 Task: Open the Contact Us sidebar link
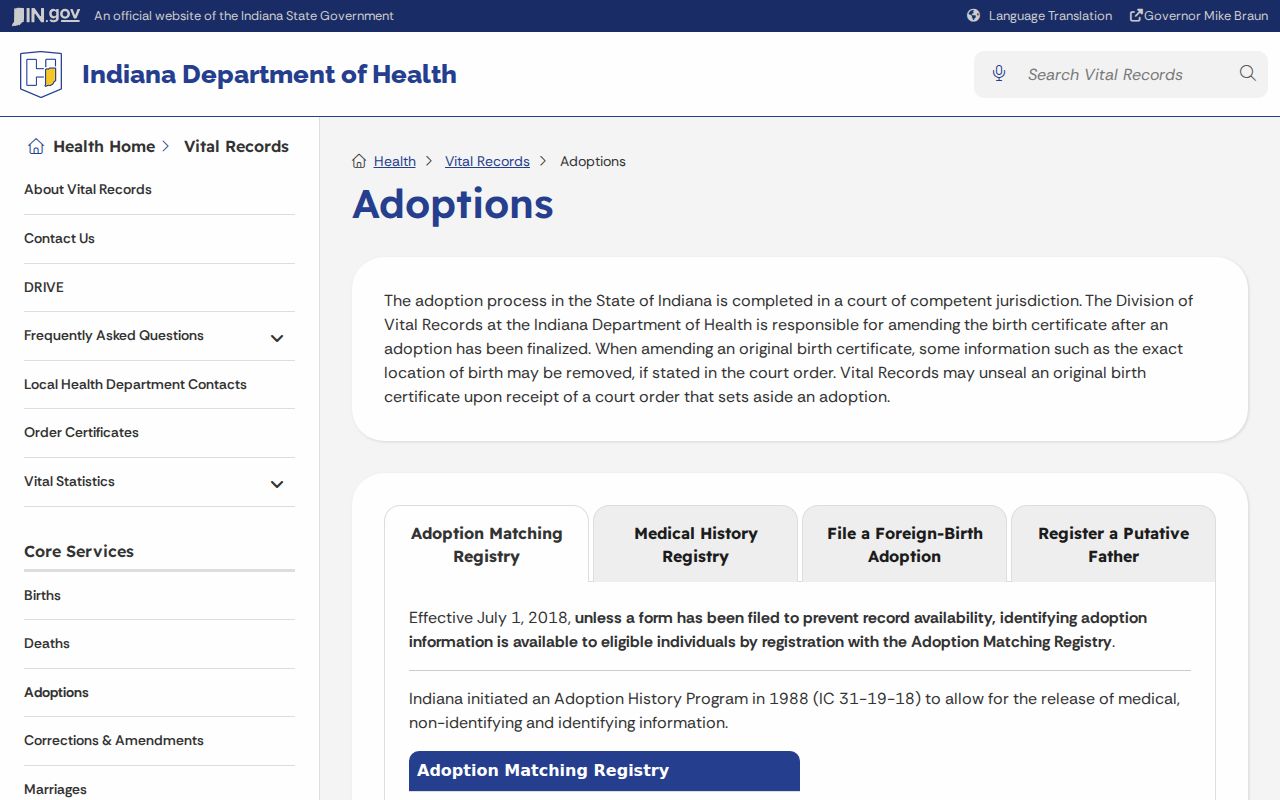click(59, 238)
